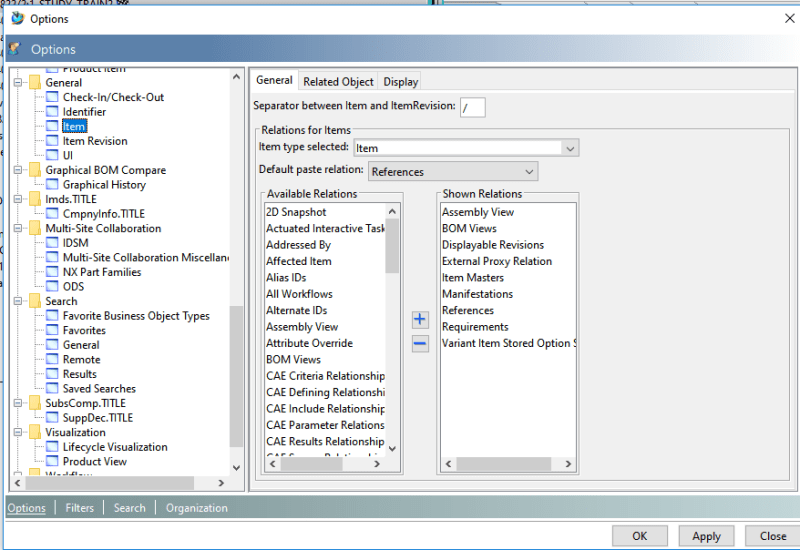Click the CmpnyInfo.TITLE page icon
The width and height of the screenshot is (800, 550).
[x=52, y=213]
